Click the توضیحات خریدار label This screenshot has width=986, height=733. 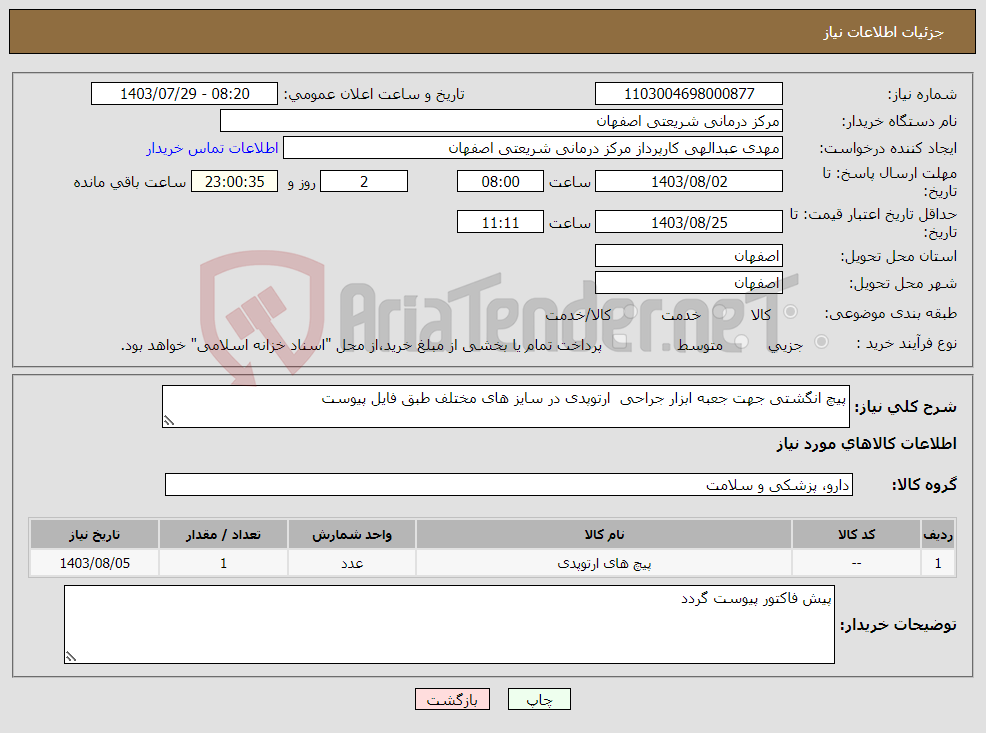[x=899, y=624]
